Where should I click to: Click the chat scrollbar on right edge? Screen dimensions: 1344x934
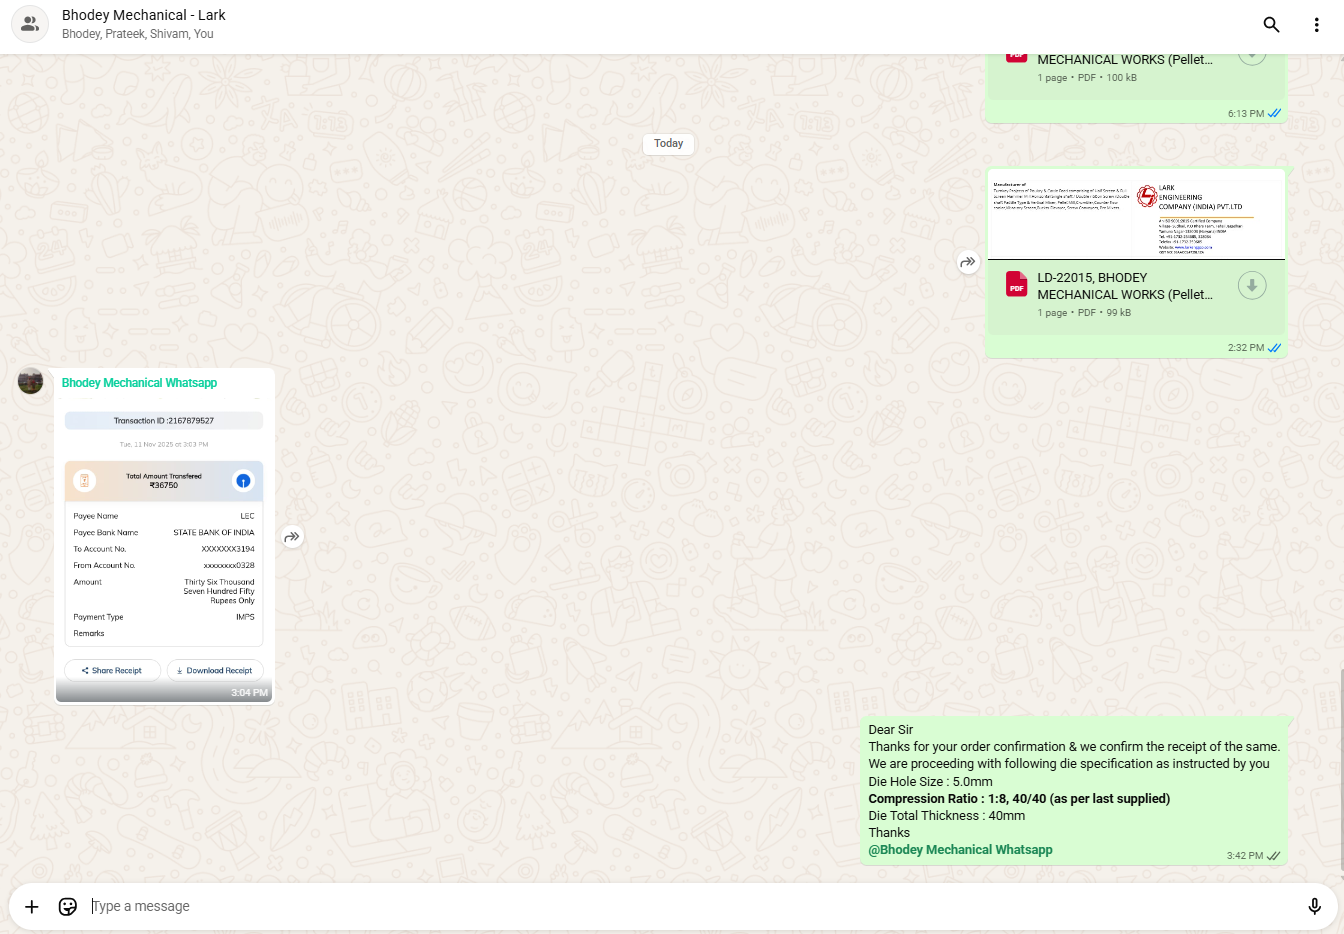1340,770
